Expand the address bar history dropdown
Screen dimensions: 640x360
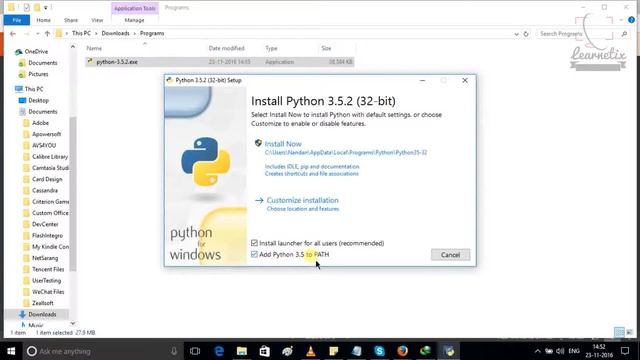[516, 34]
